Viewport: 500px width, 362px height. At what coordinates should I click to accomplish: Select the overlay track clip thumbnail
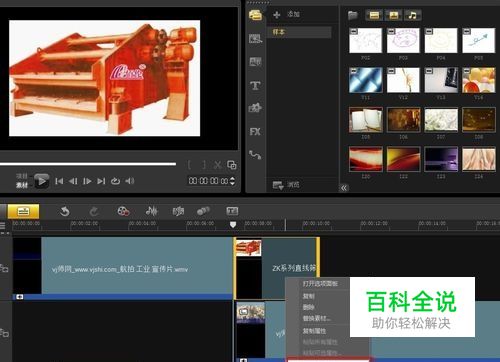[251, 312]
